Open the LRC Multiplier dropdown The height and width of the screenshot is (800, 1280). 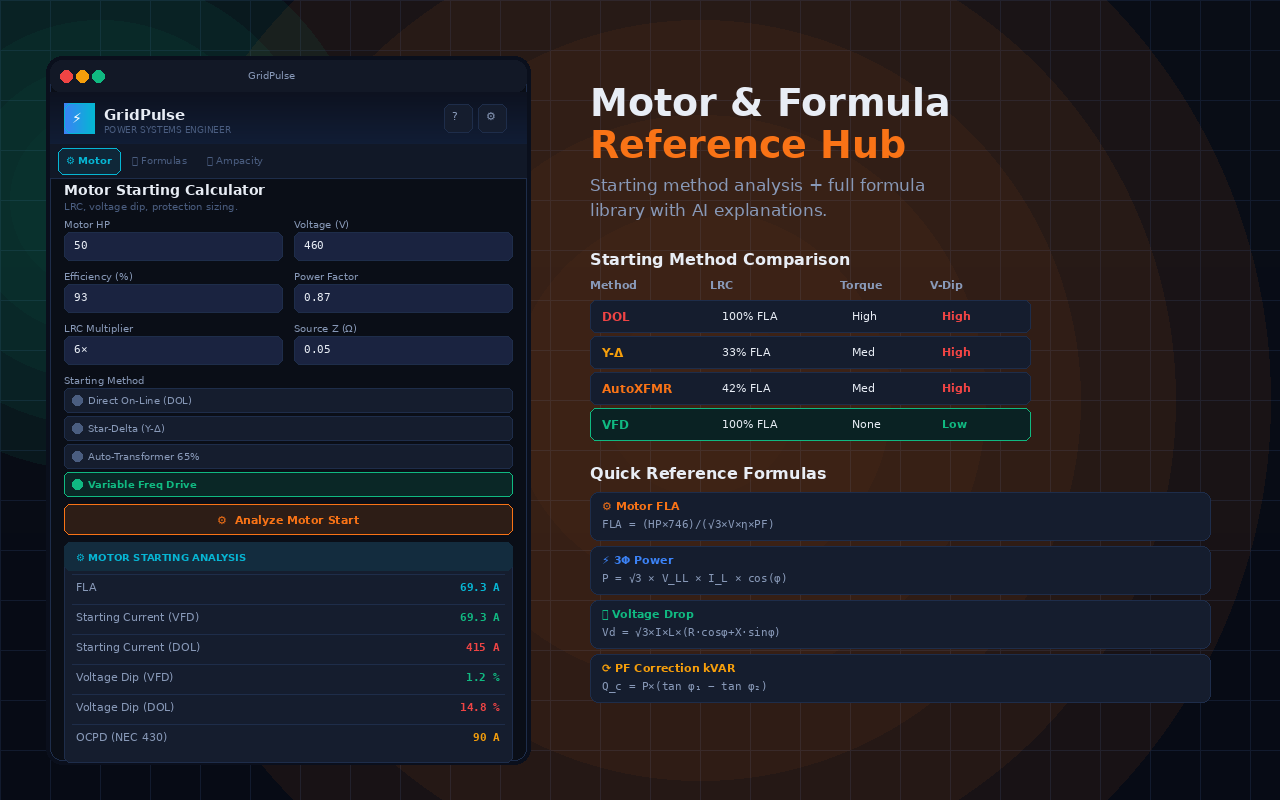click(x=173, y=350)
